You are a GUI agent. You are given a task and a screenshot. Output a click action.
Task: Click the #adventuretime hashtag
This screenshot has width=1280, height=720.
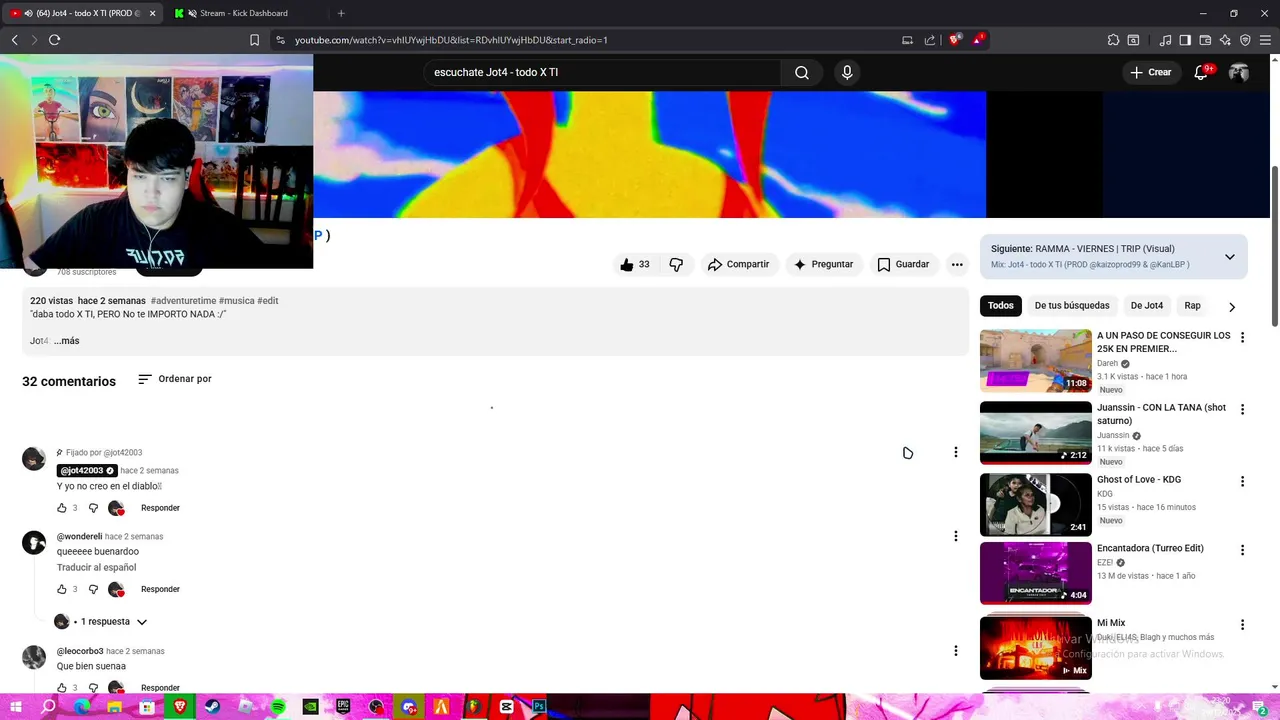(183, 301)
